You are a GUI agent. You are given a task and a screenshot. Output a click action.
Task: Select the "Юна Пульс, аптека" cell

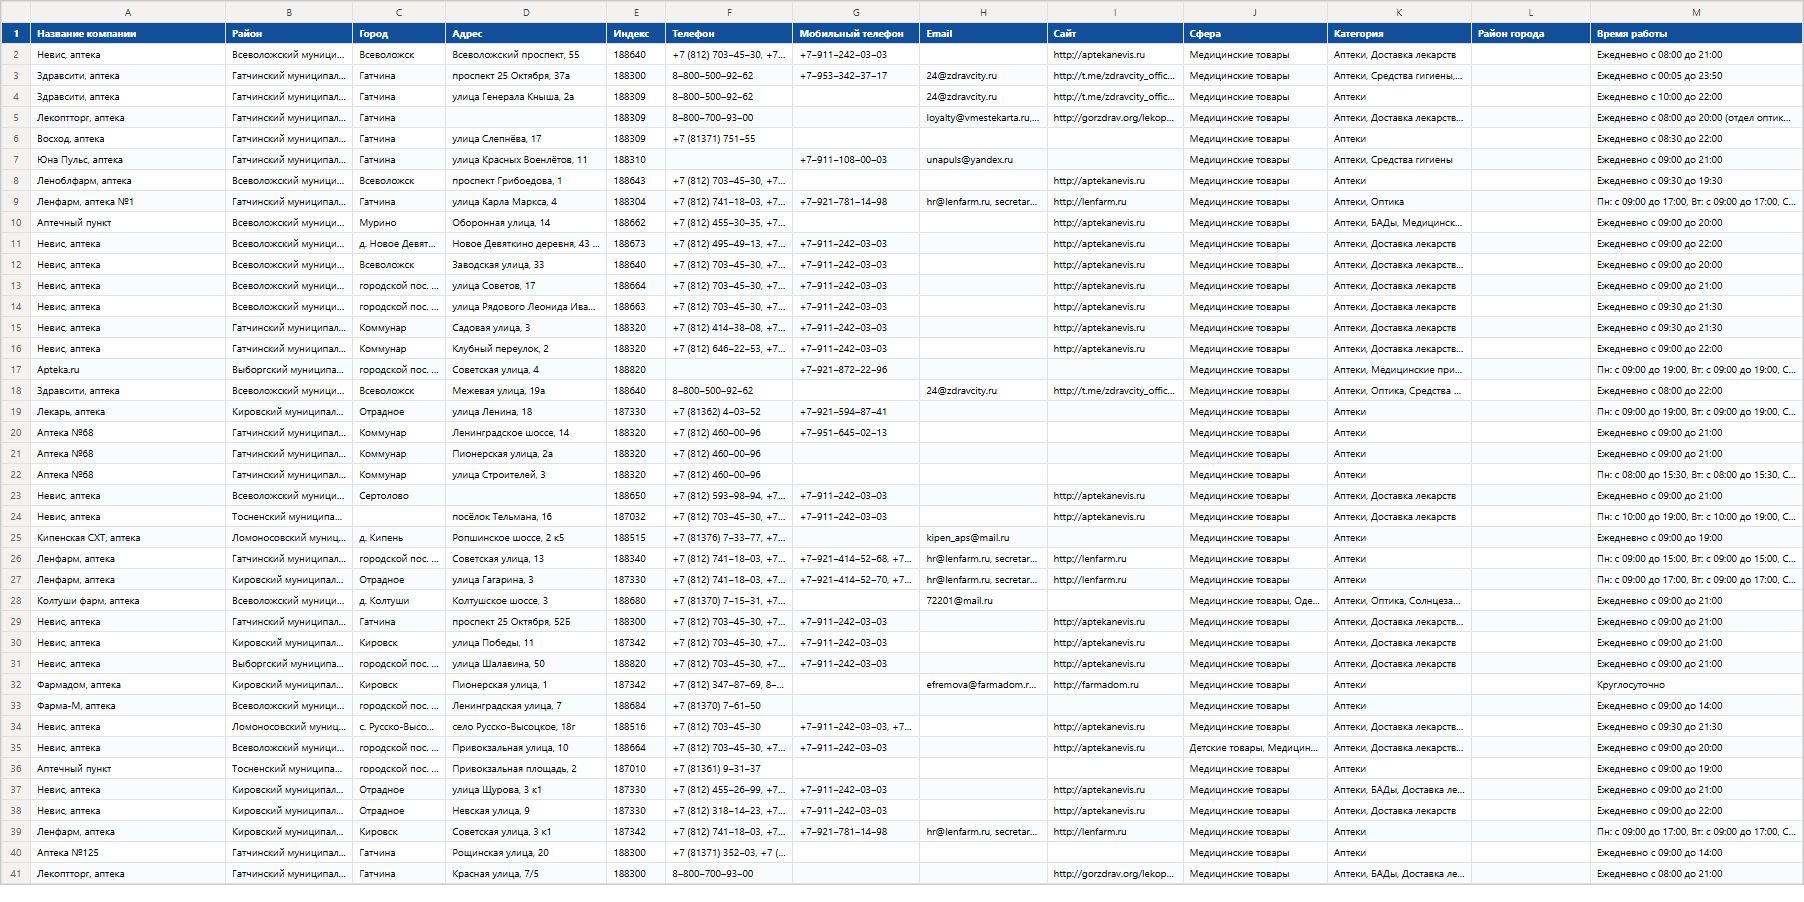[x=128, y=160]
